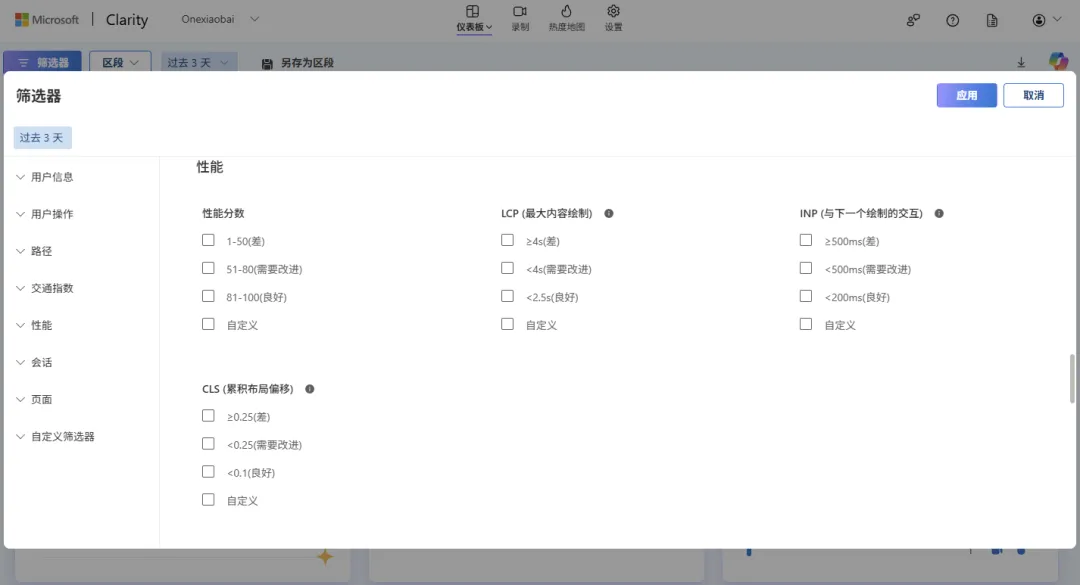Click the filter panel vertical scrollbar
Screen dimensions: 1080x585
click(1072, 378)
